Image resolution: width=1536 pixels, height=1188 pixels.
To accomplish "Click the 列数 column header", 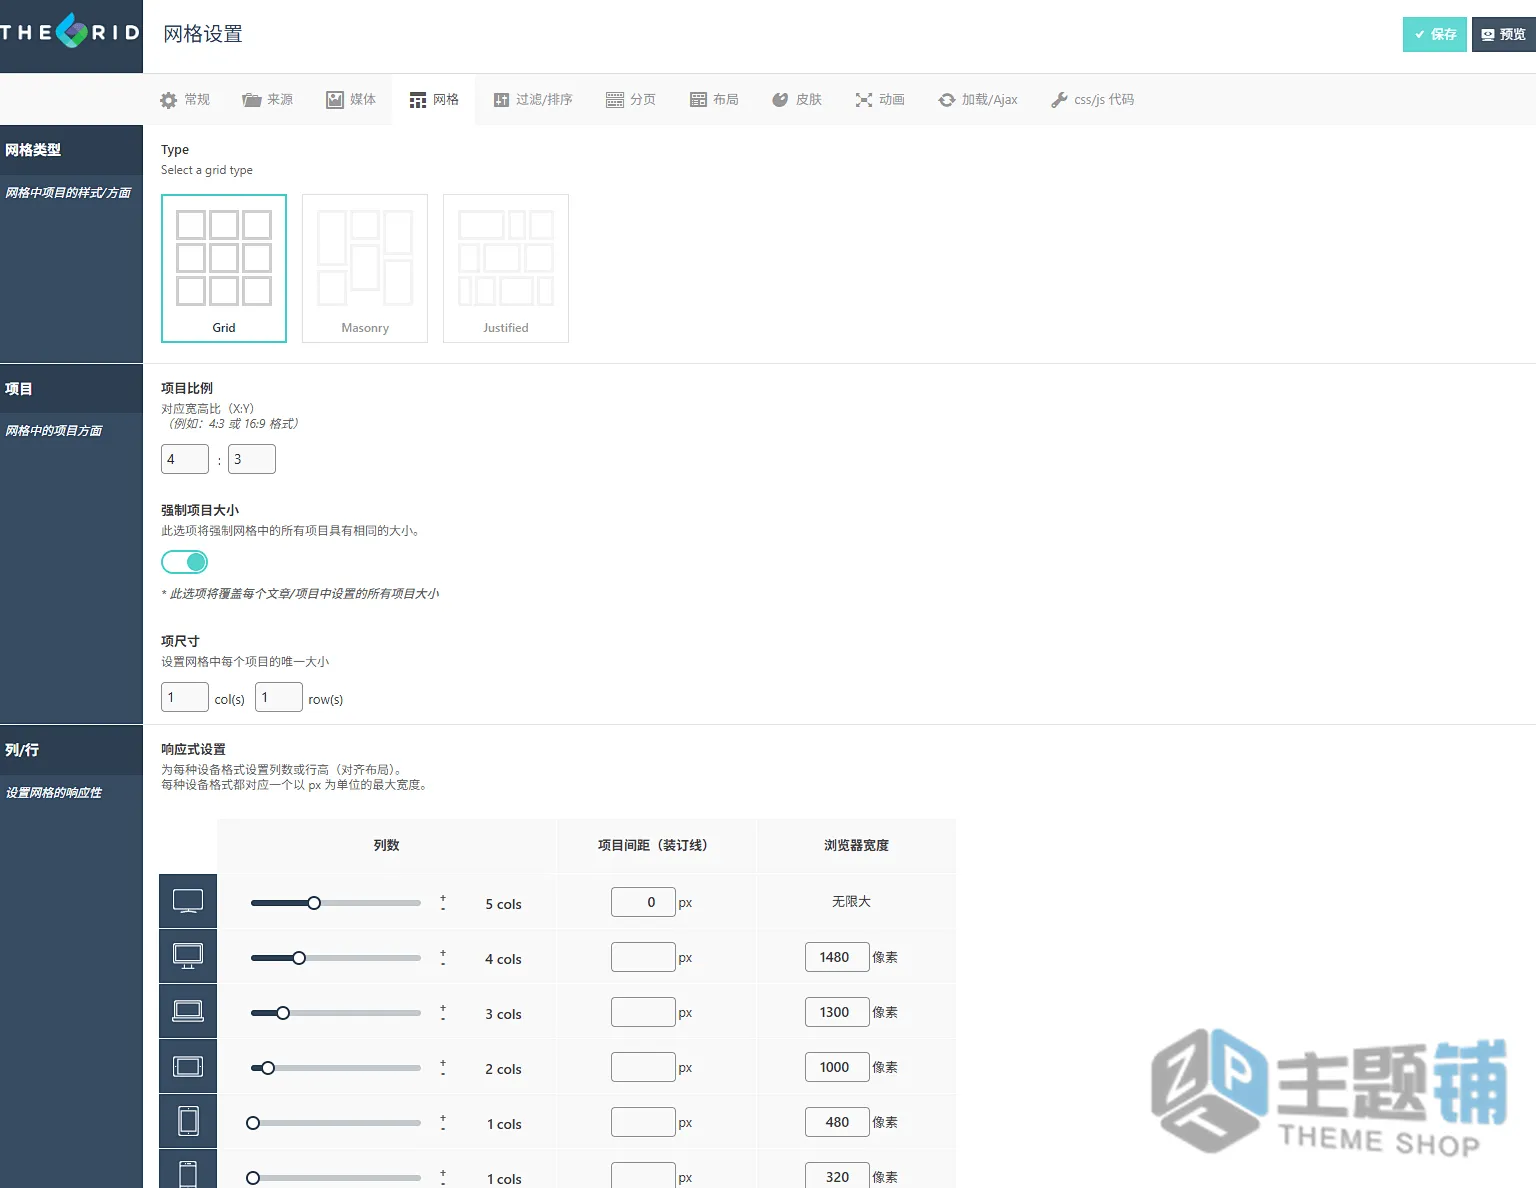I will (386, 845).
